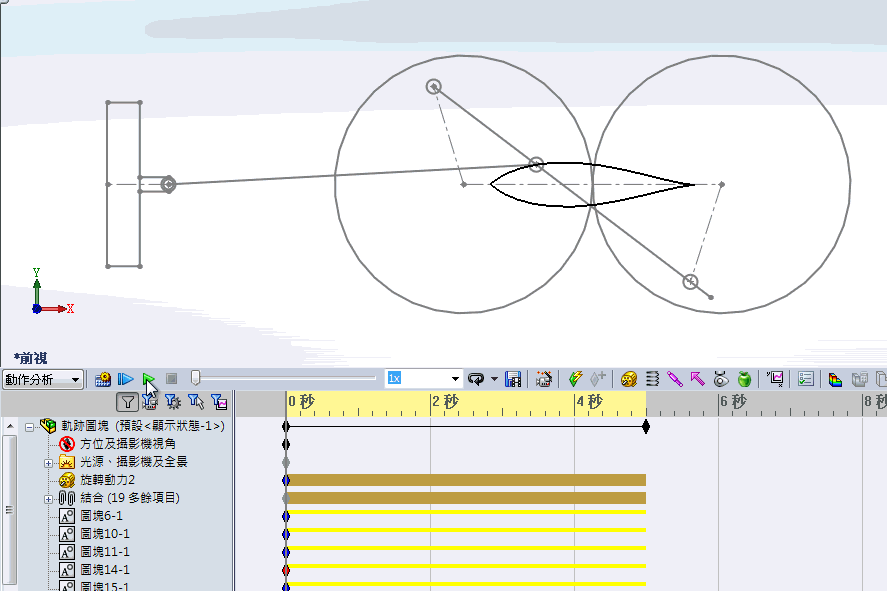Click the playback mode loop icon
Image resolution: width=887 pixels, height=591 pixels.
tap(476, 379)
